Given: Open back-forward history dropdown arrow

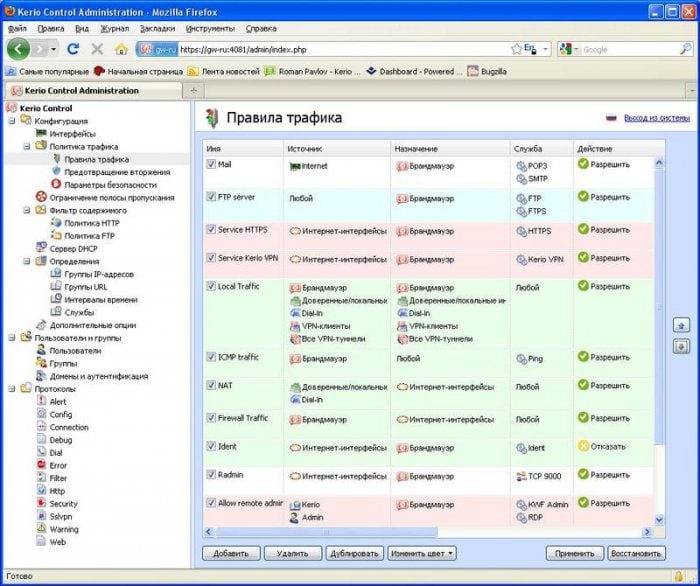Looking at the screenshot, I should pos(54,49).
